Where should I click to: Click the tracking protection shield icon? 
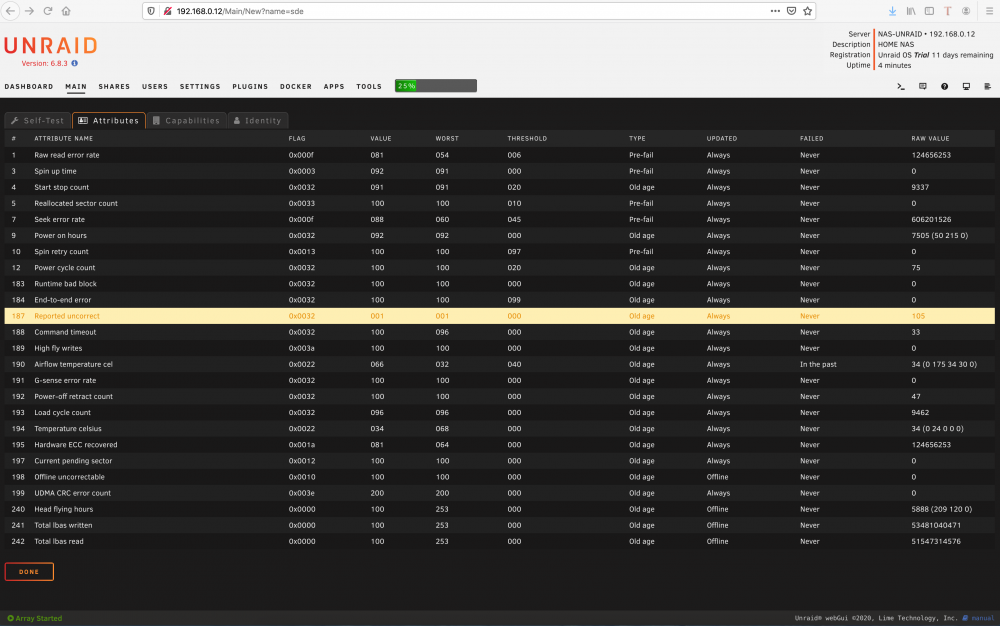[x=151, y=11]
